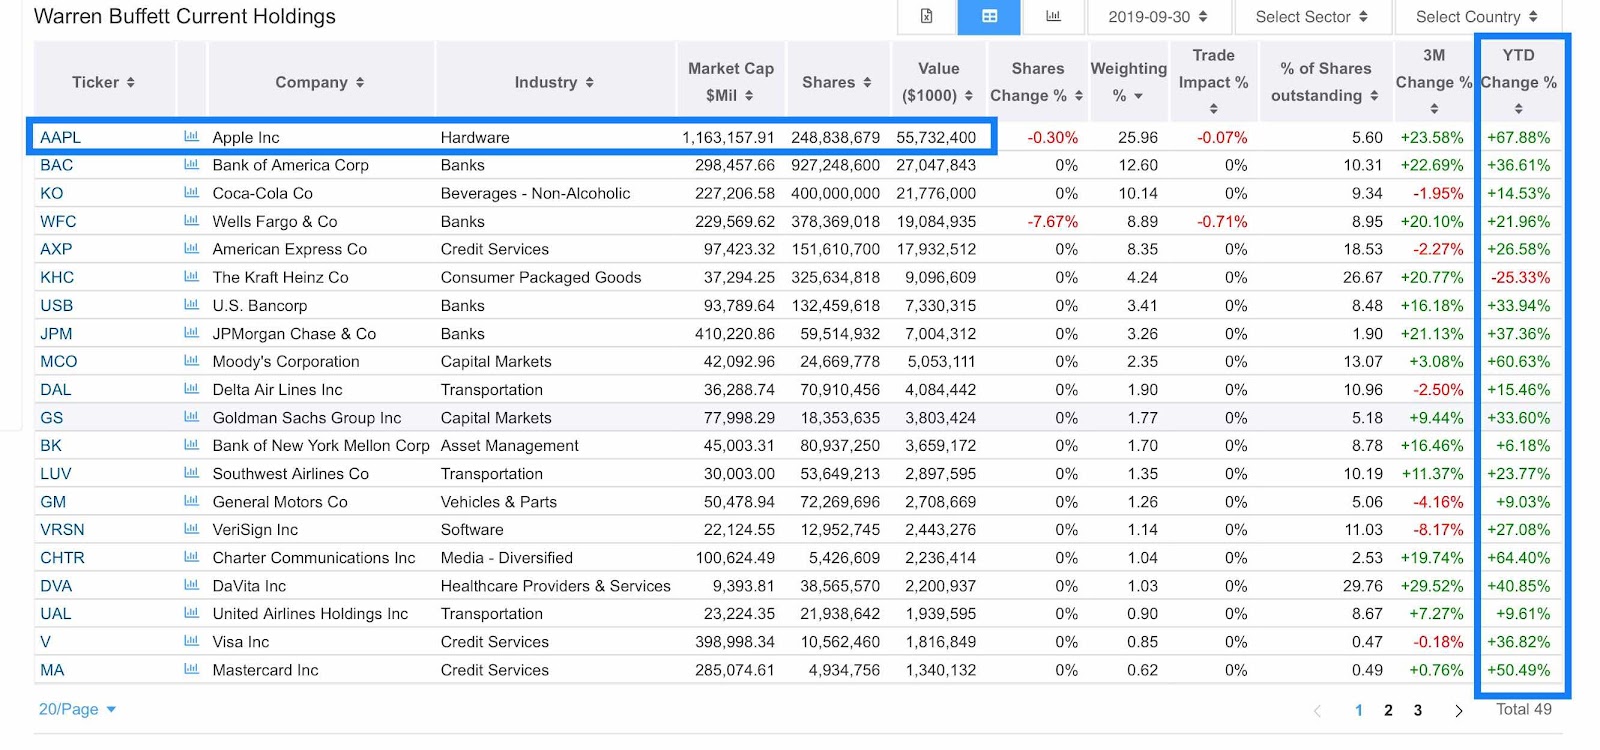Open the chart icon for Southwest Airlines Co
This screenshot has width=1600, height=750.
tap(191, 473)
